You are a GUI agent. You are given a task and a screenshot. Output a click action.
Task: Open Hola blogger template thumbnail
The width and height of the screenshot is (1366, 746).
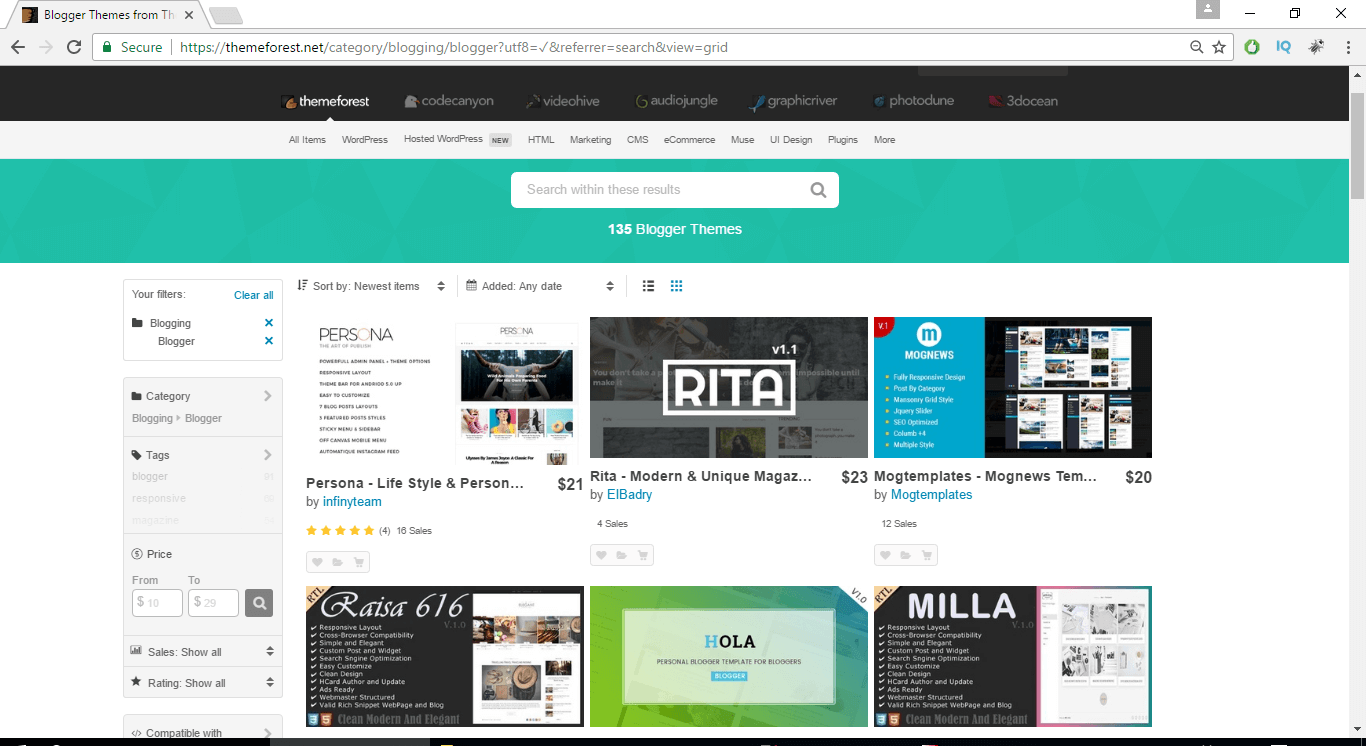pyautogui.click(x=729, y=656)
